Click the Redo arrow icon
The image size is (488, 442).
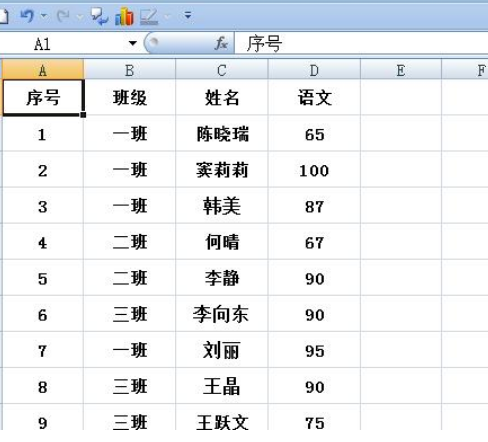(63, 15)
